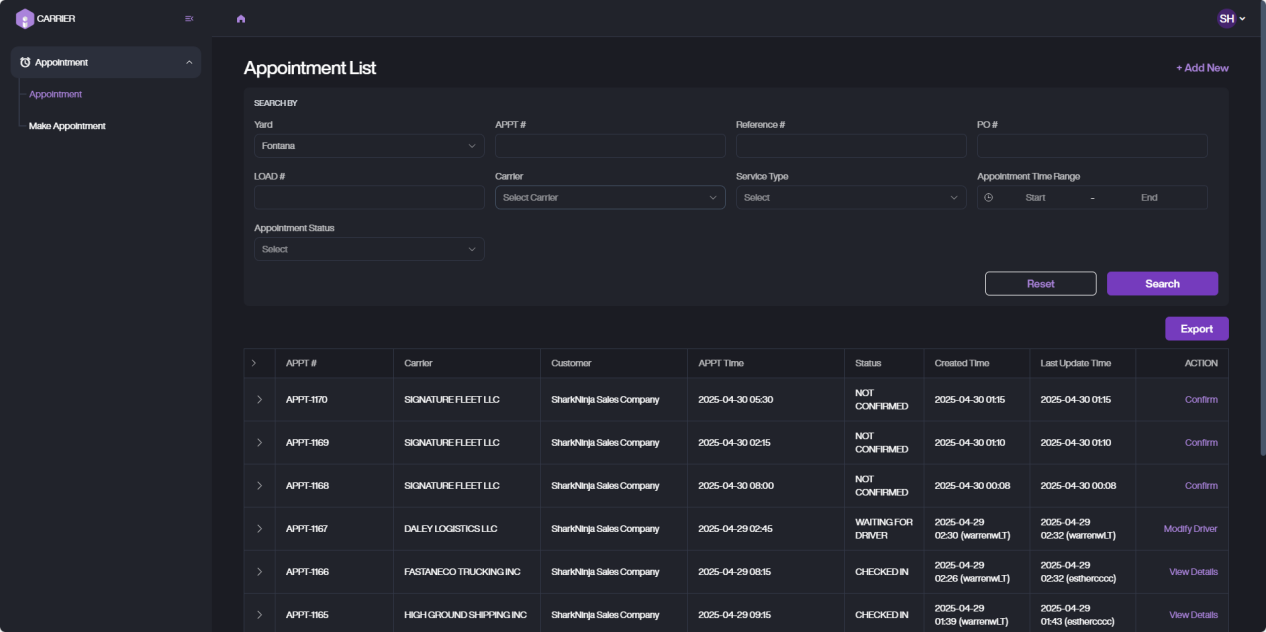Open the Select Carrier dropdown

[x=610, y=198]
